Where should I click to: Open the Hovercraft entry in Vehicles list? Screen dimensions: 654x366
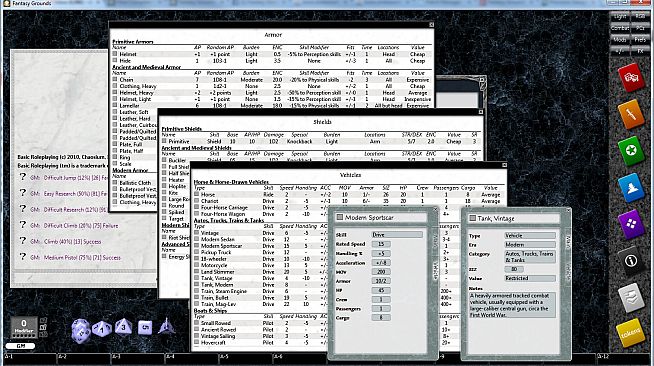pyautogui.click(x=213, y=342)
